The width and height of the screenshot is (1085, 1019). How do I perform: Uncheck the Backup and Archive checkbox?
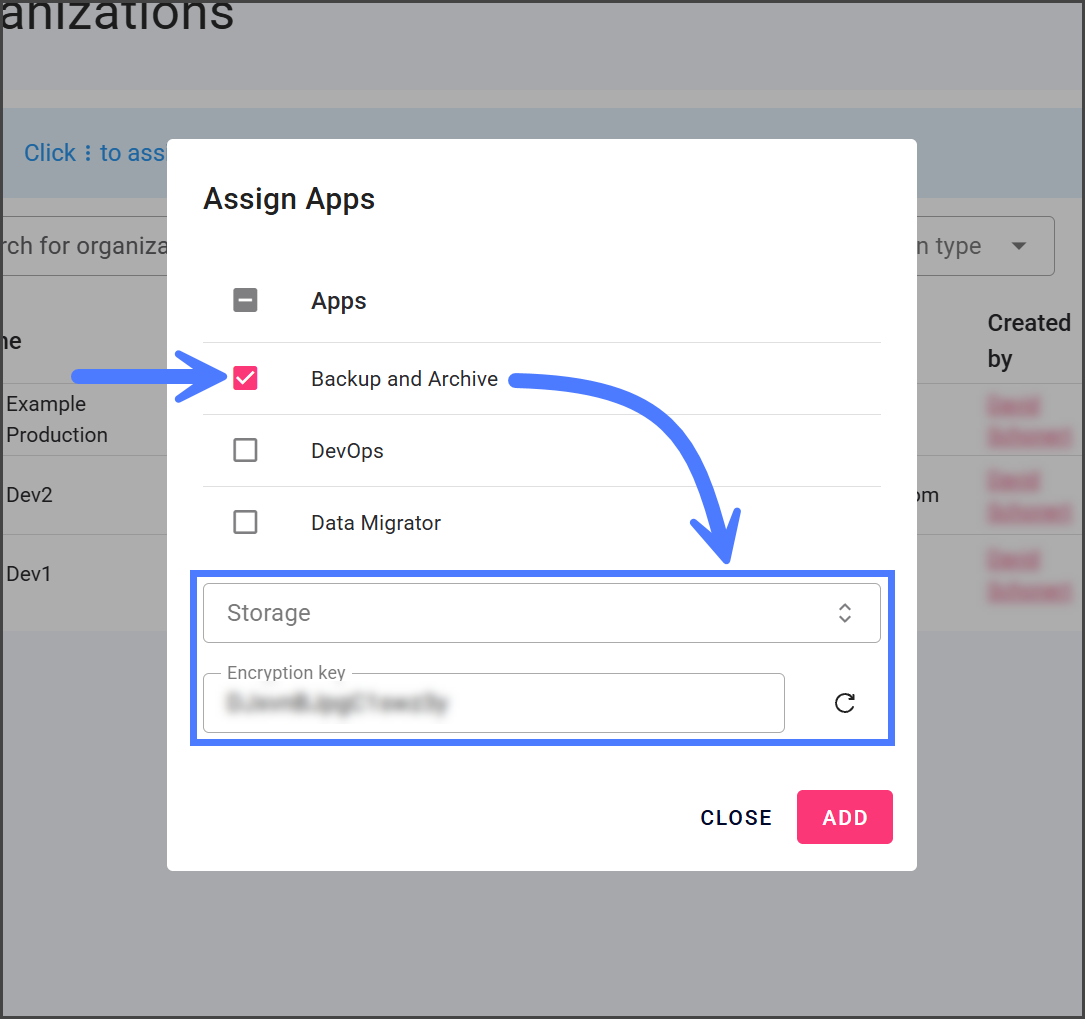(x=245, y=378)
